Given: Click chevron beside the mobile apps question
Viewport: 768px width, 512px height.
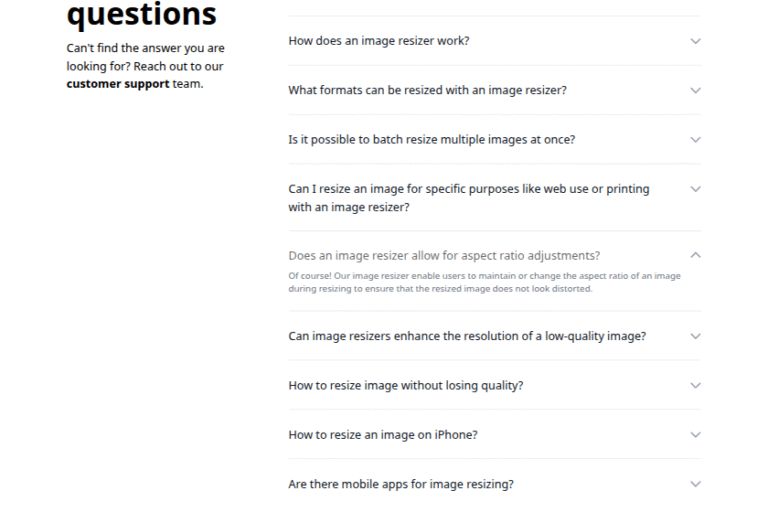Looking at the screenshot, I should (x=696, y=484).
